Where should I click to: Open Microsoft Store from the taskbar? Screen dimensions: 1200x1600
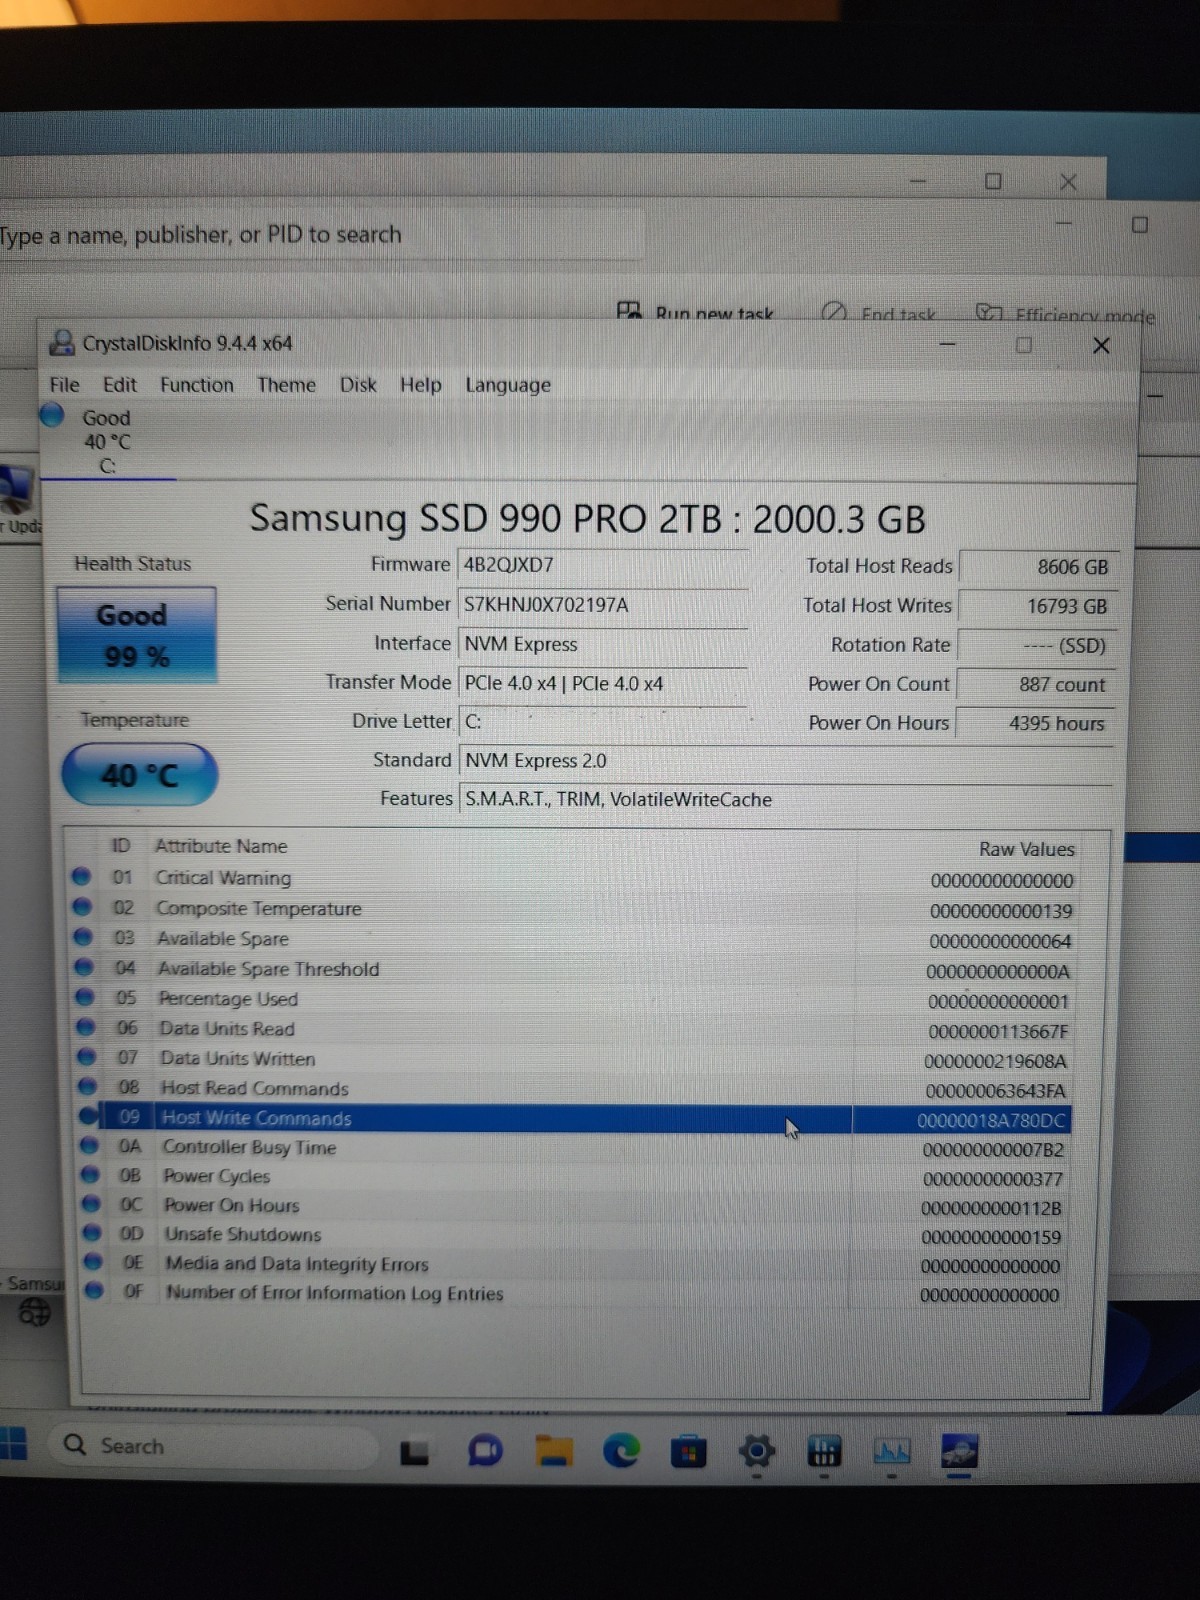[688, 1451]
